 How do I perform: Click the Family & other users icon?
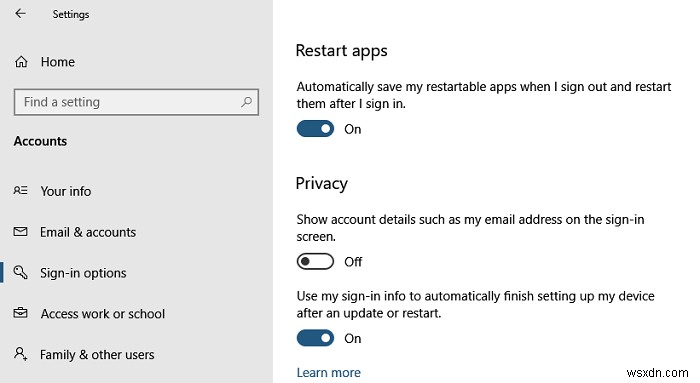pos(21,354)
